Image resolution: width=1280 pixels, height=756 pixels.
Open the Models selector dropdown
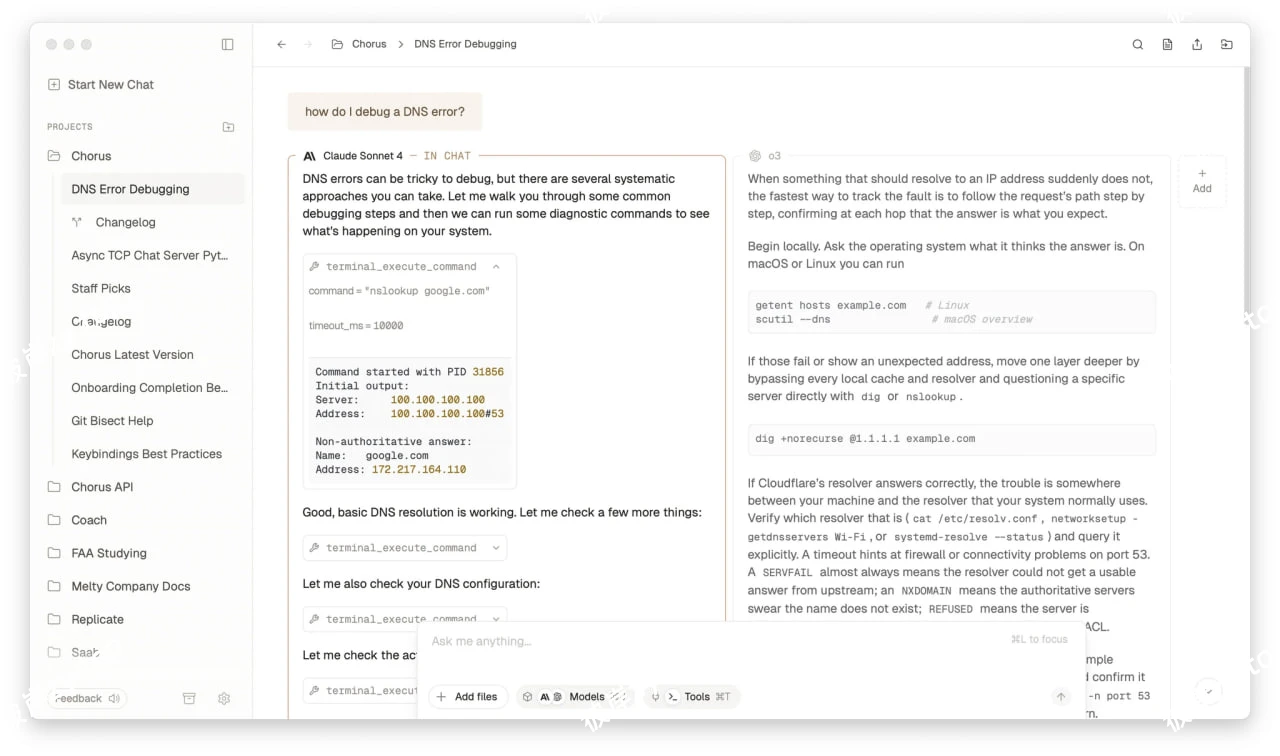pyautogui.click(x=587, y=697)
